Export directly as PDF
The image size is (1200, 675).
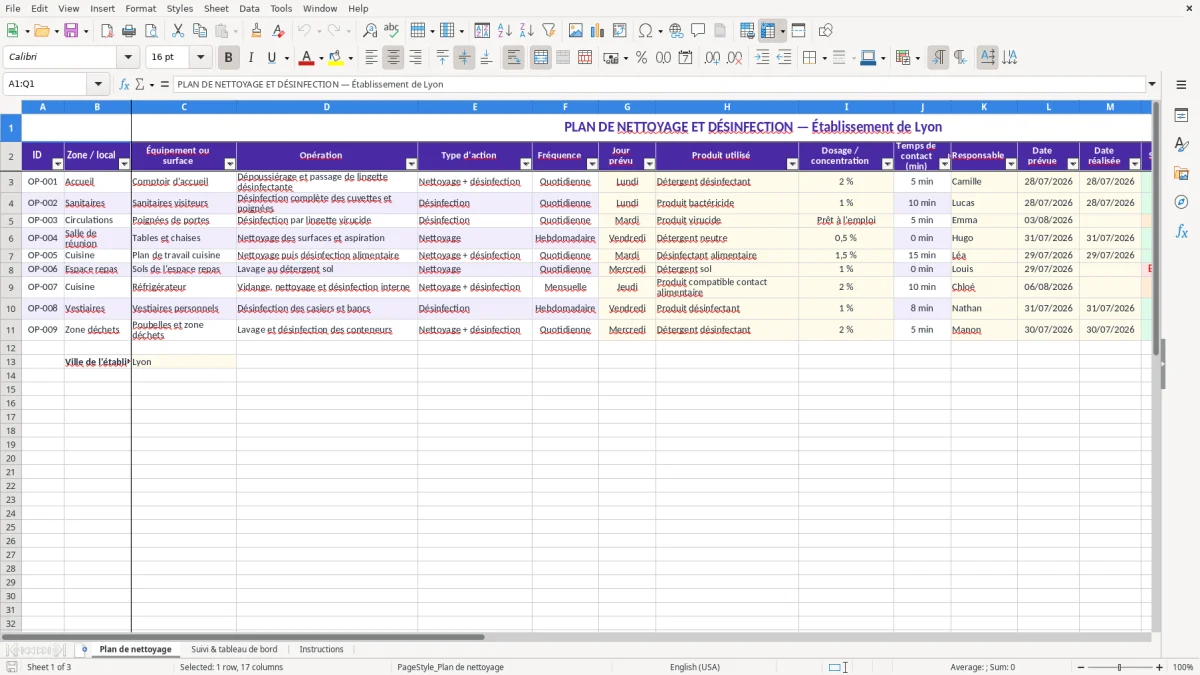[x=107, y=31]
